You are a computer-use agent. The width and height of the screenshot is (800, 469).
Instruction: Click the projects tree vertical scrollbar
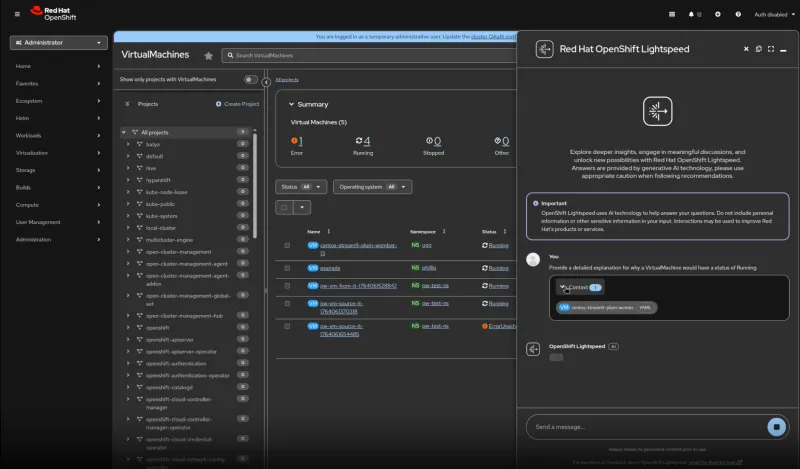pyautogui.click(x=255, y=184)
